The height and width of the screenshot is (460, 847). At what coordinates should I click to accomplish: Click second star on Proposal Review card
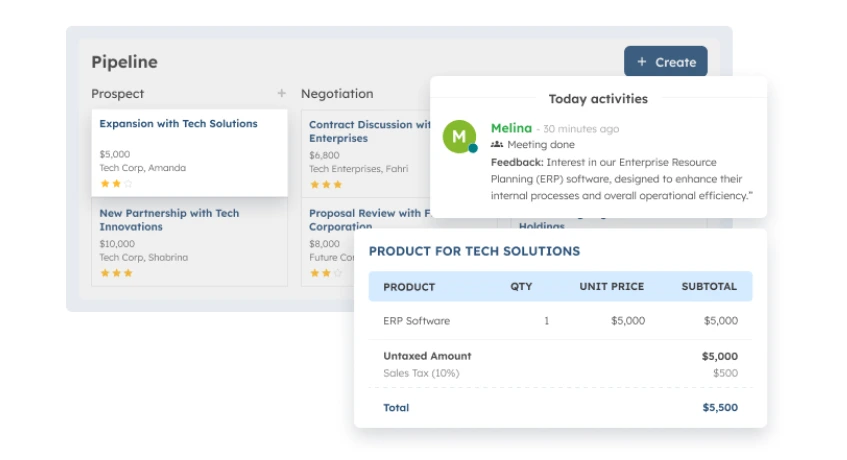(x=326, y=273)
